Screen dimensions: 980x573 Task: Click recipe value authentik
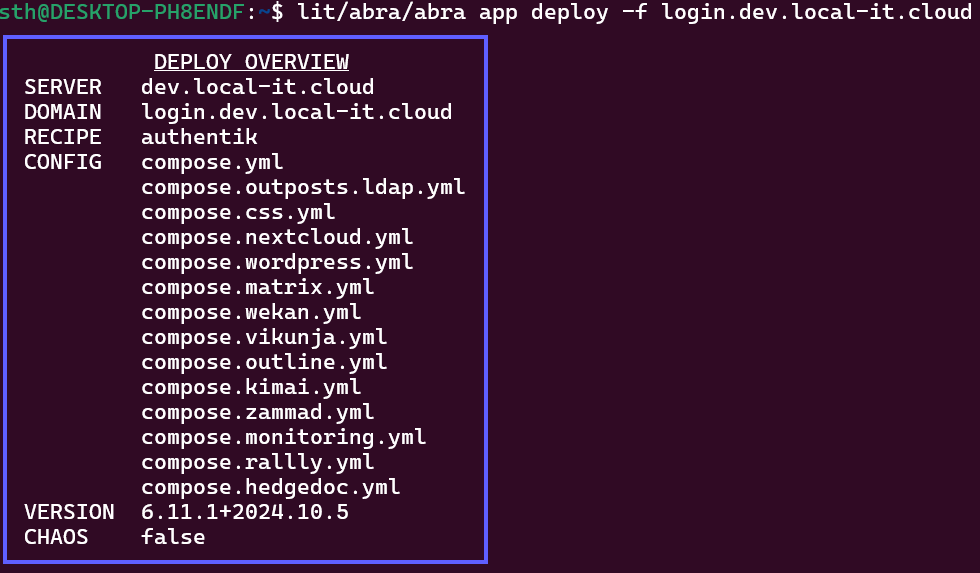click(x=199, y=137)
